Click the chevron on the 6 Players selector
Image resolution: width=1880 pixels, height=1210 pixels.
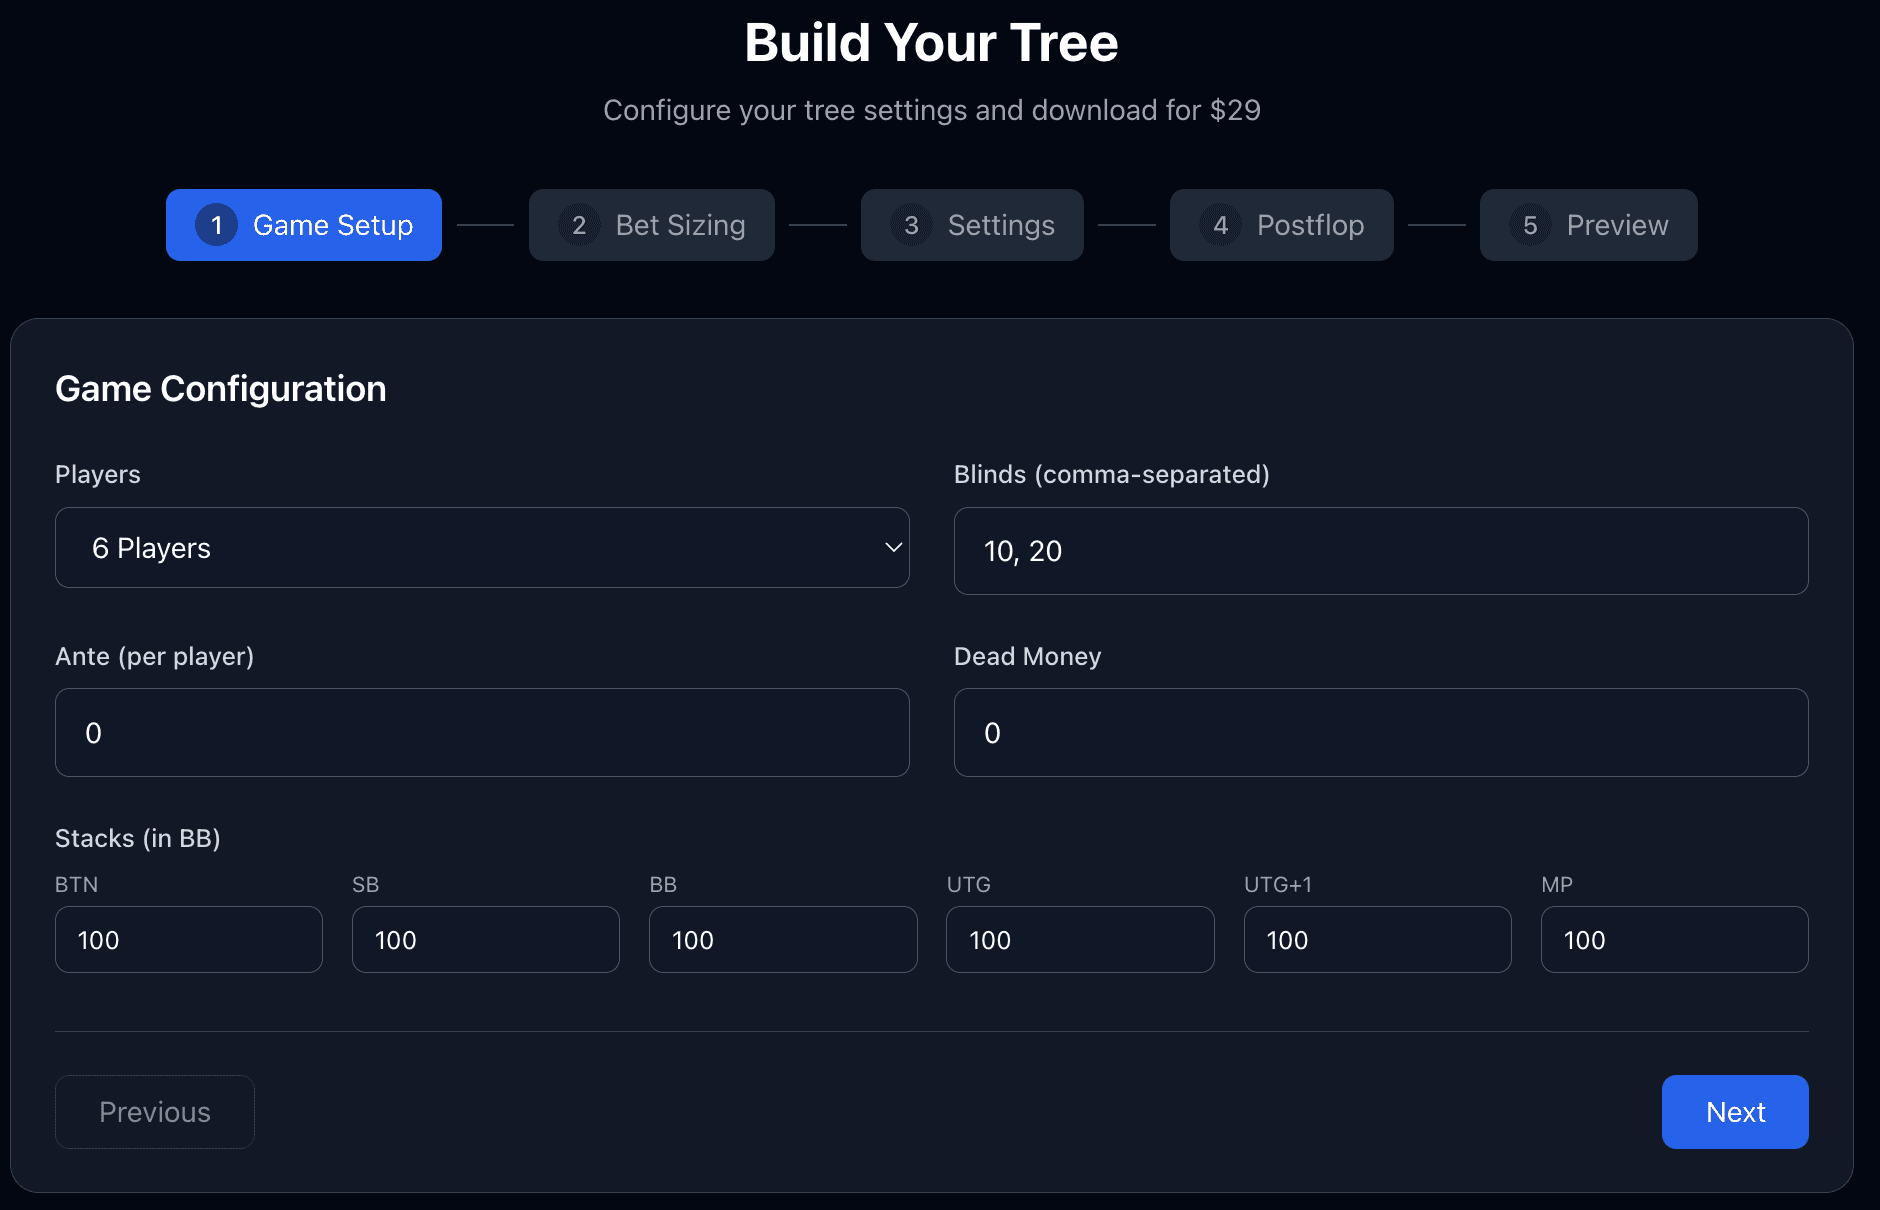pos(891,548)
